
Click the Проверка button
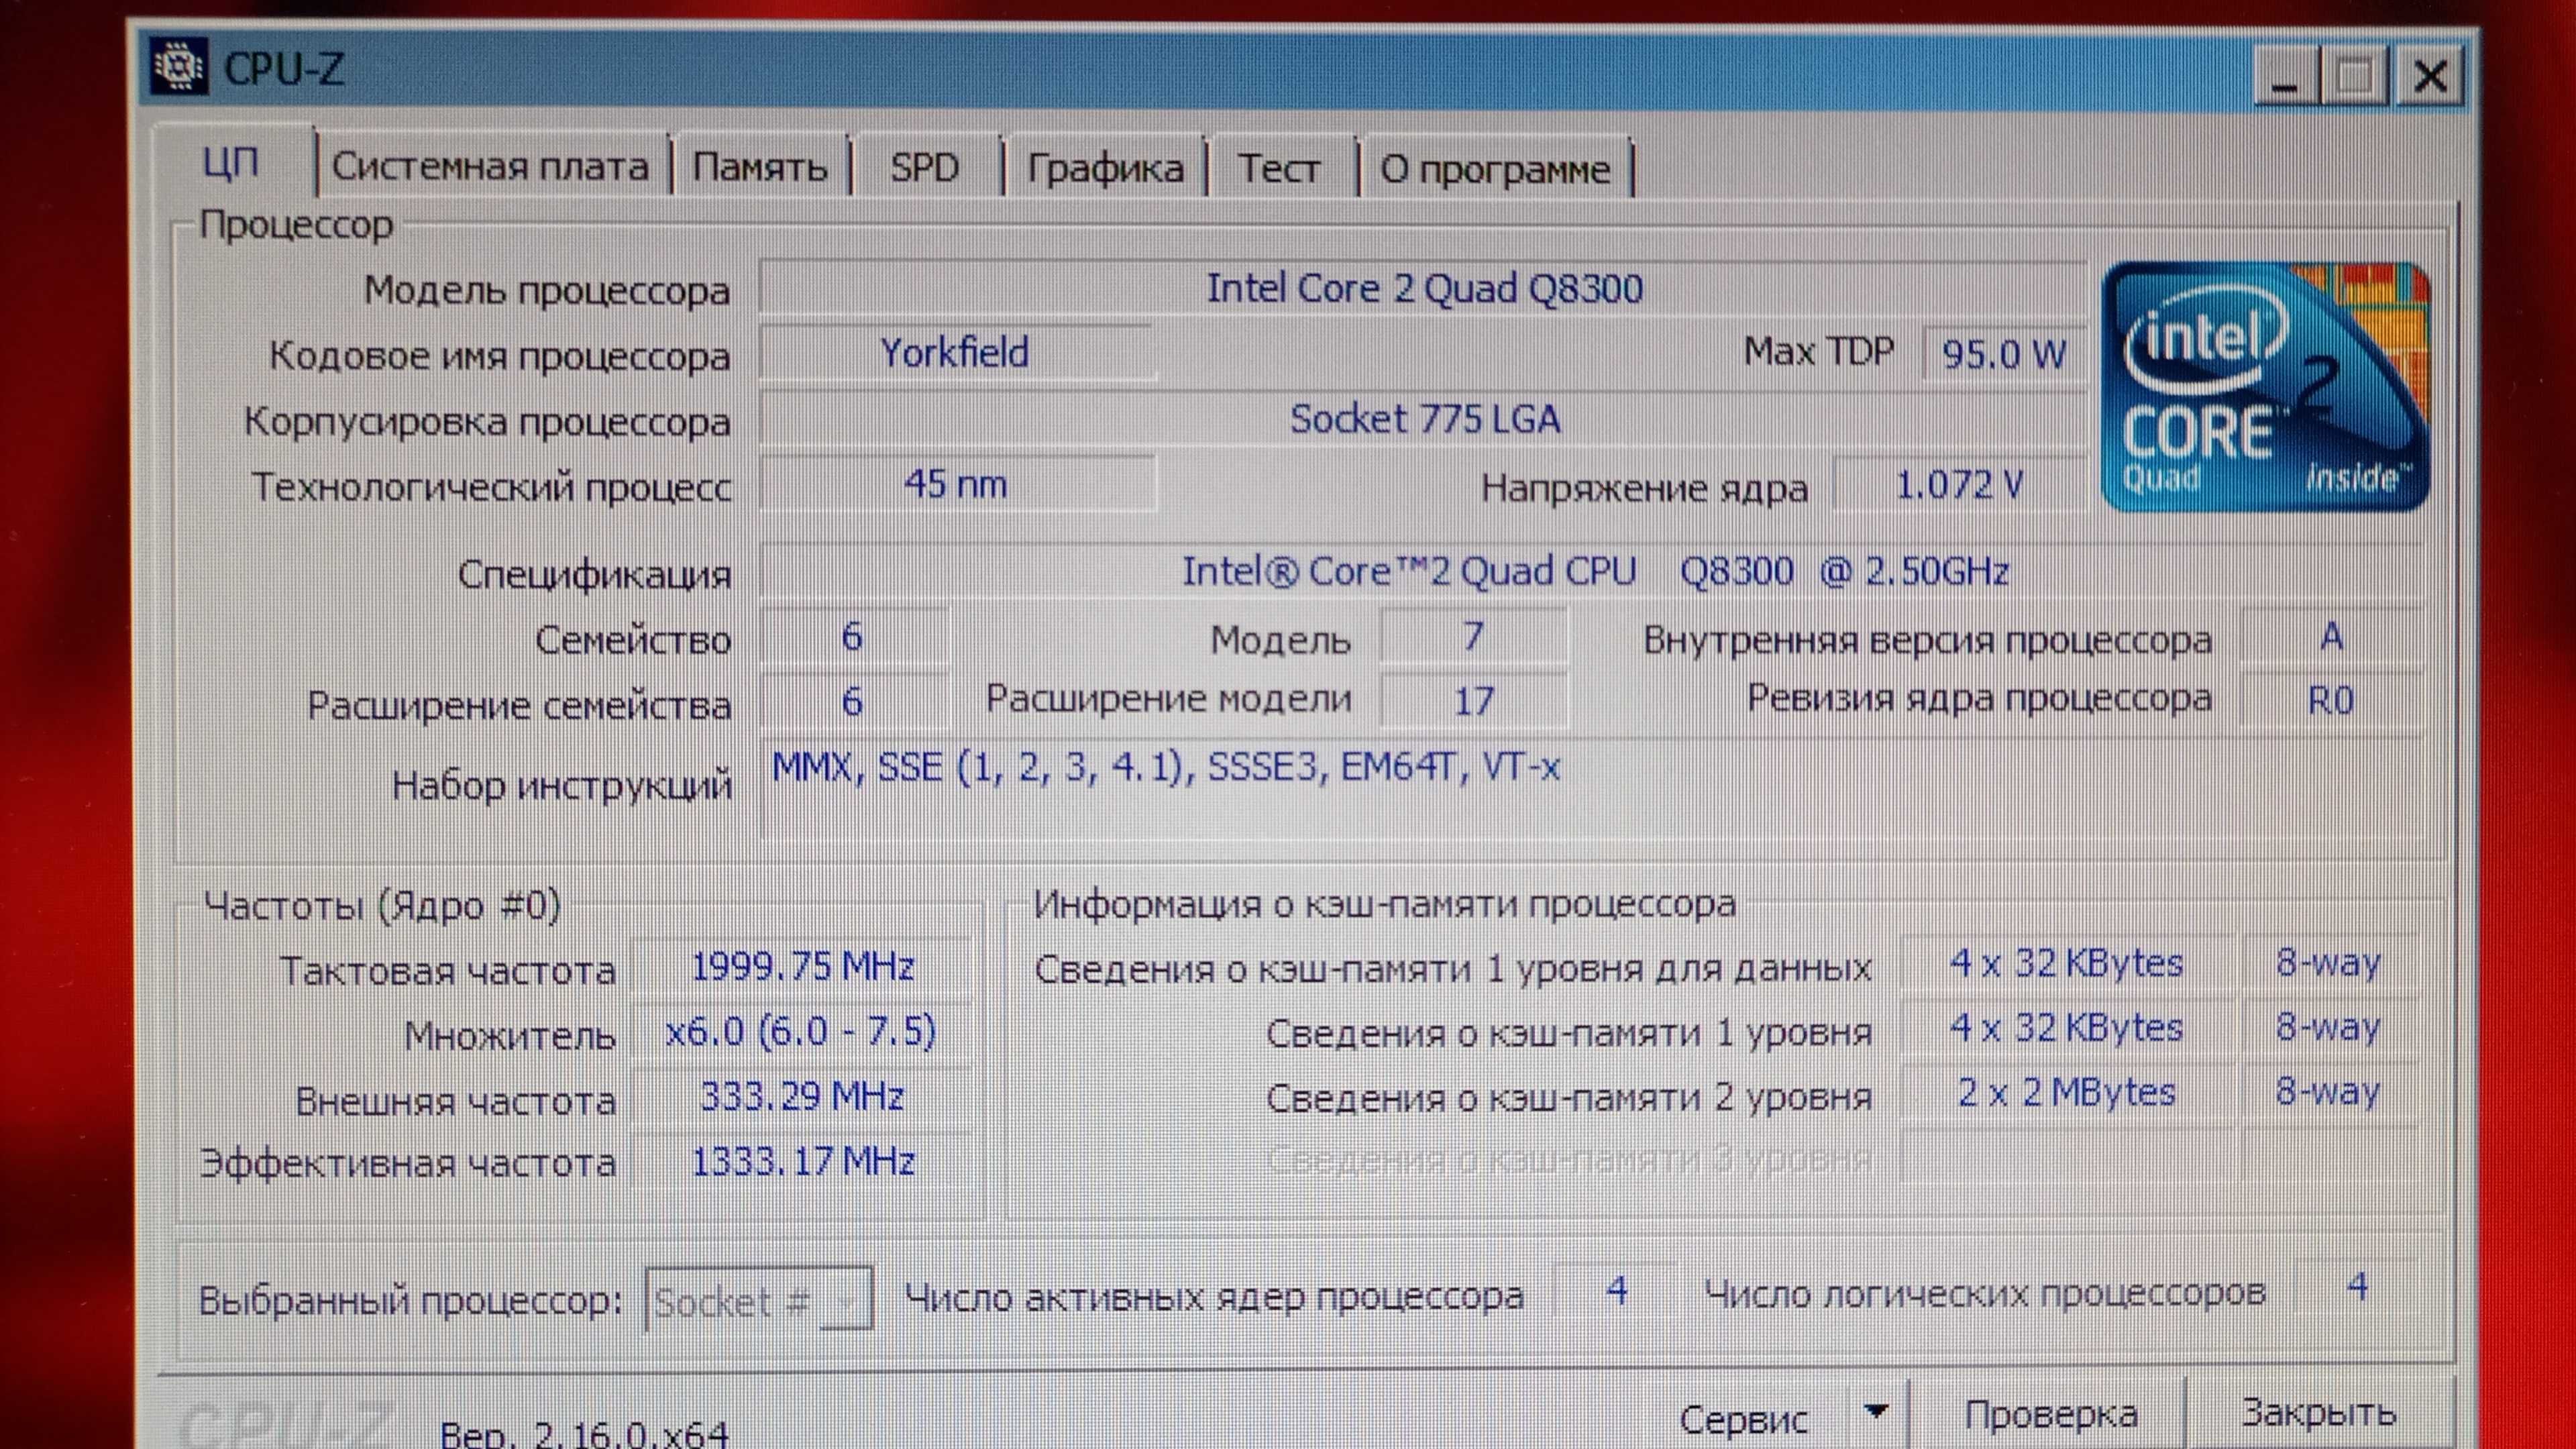[x=2050, y=1415]
